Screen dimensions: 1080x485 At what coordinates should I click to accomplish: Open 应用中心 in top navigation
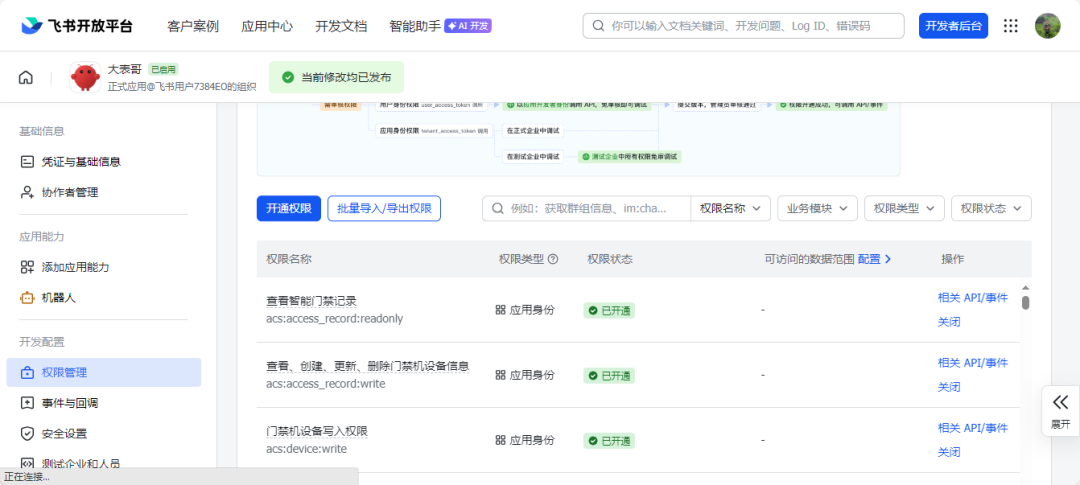pos(267,26)
